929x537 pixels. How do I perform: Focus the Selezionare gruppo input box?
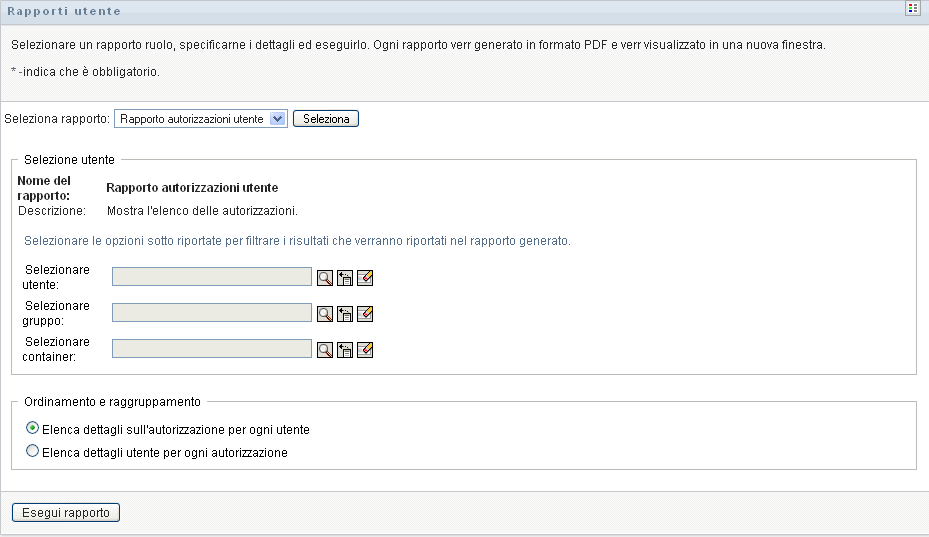point(212,313)
